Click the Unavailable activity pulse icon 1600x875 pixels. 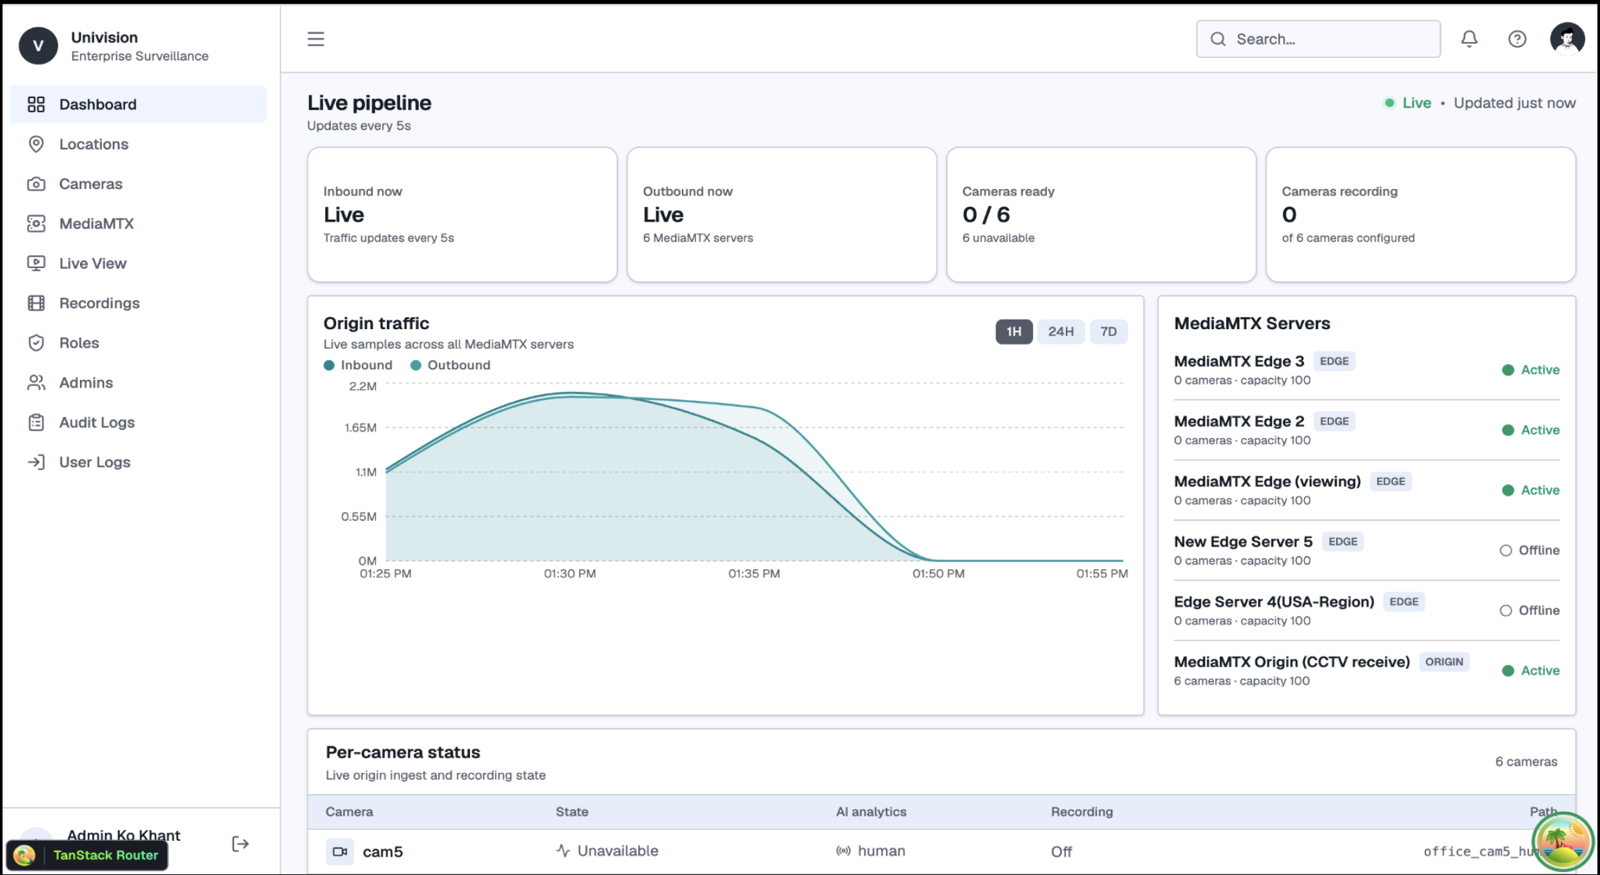[x=563, y=851]
